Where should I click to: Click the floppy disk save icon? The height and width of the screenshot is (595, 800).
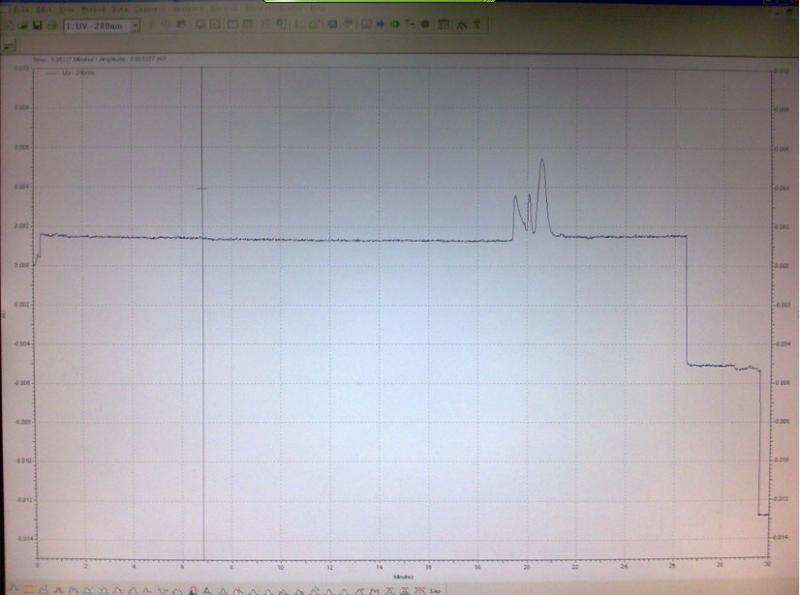coord(37,25)
